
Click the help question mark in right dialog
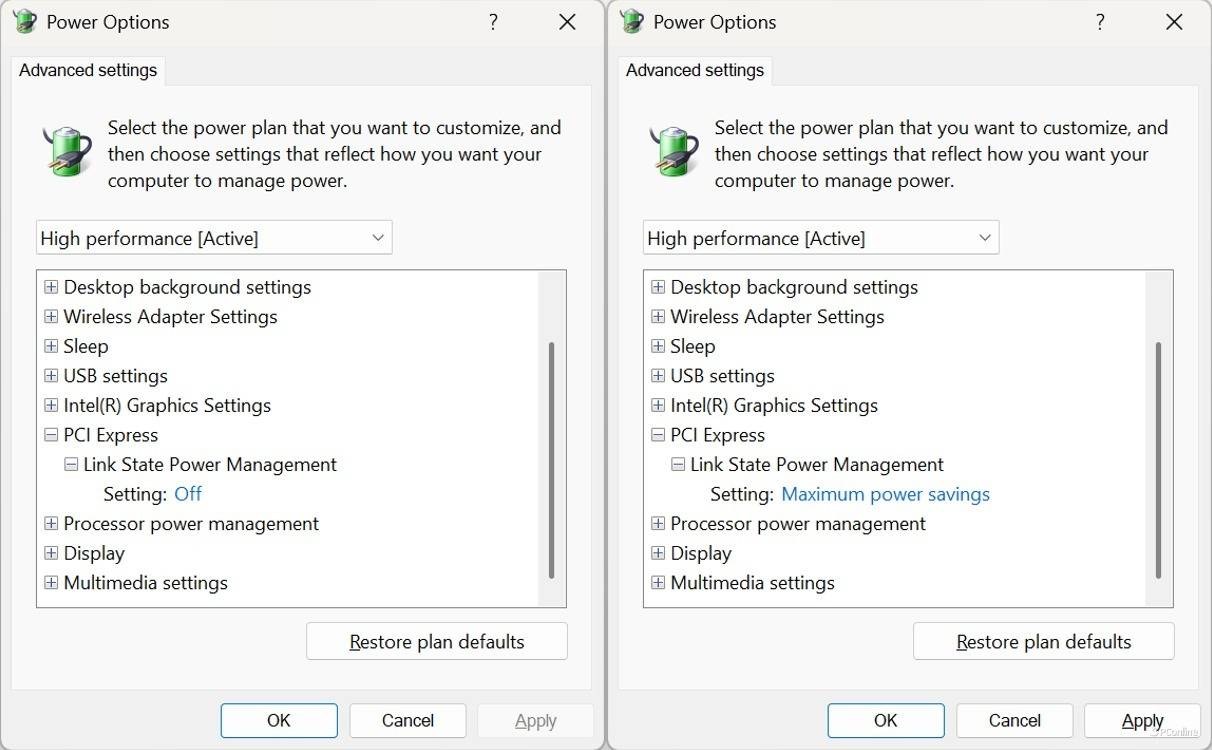click(1100, 22)
